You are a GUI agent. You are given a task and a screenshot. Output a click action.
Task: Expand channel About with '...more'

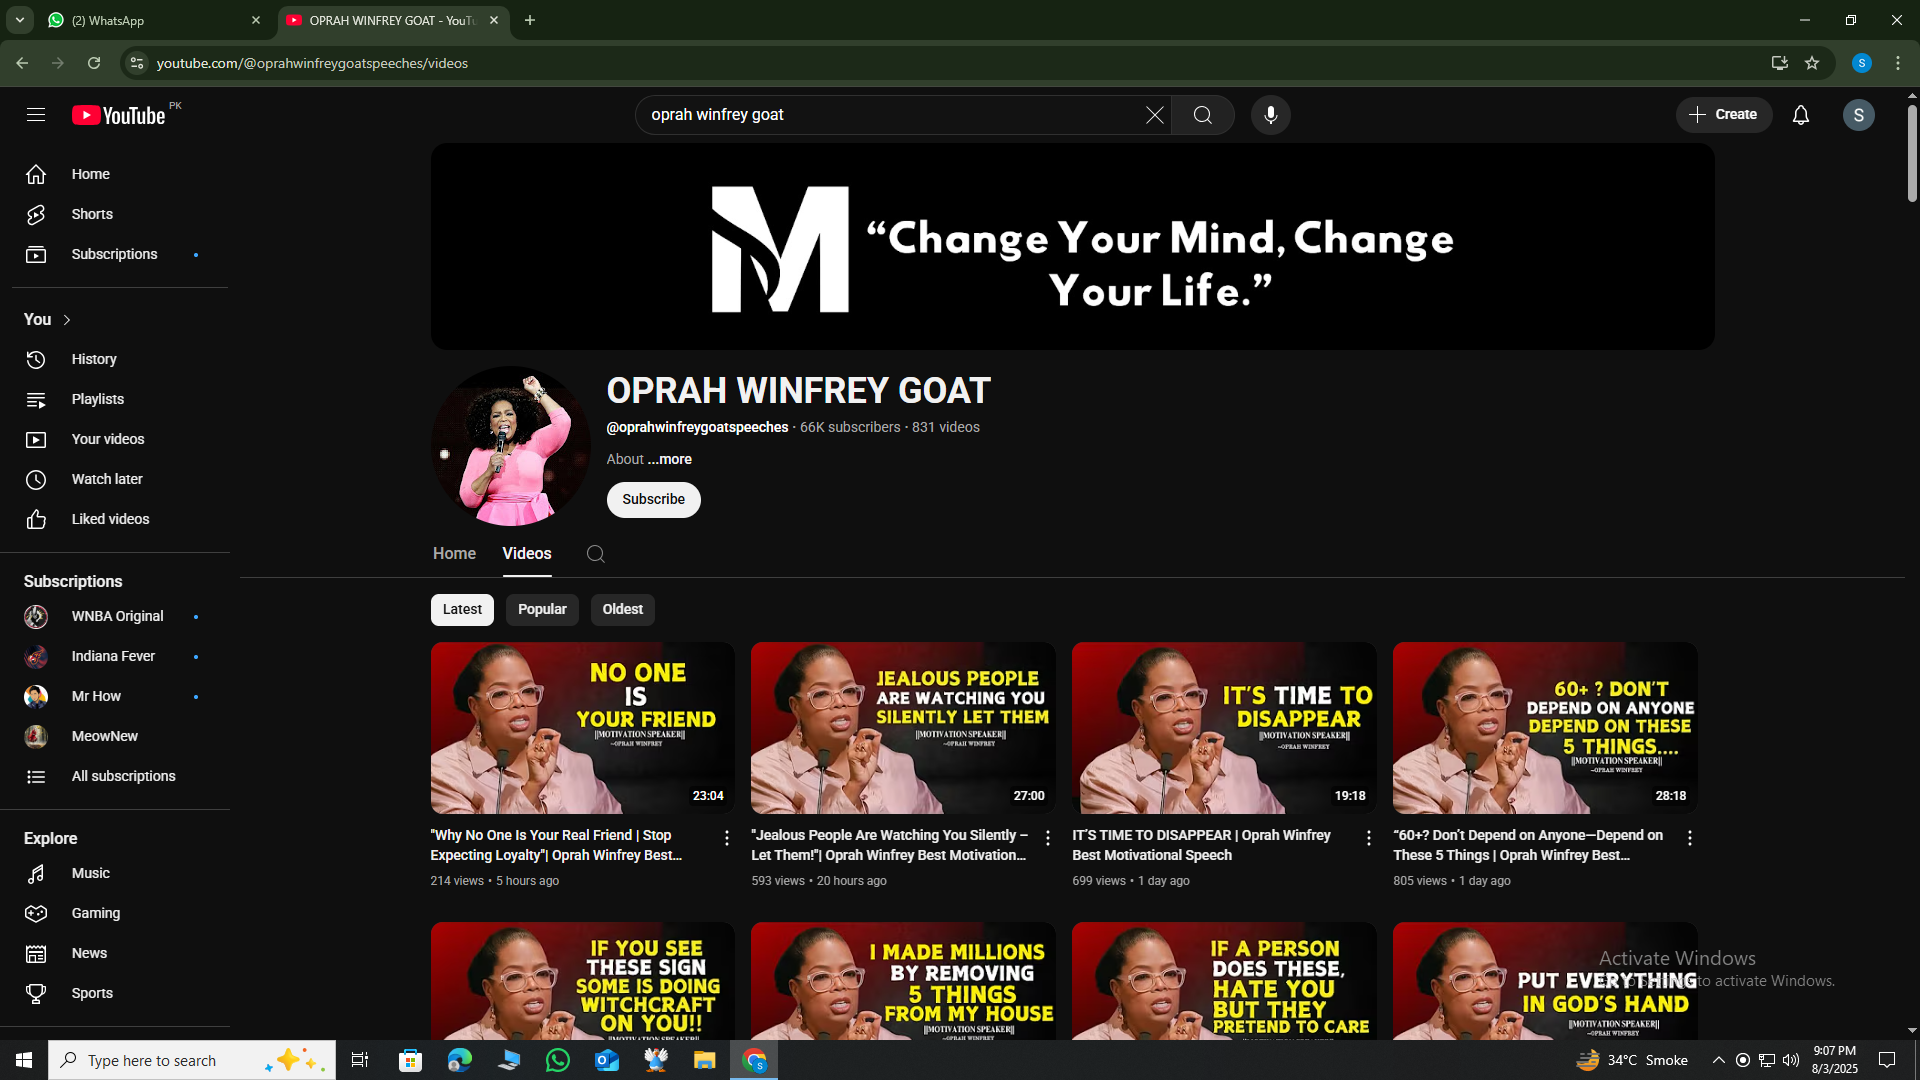669,459
